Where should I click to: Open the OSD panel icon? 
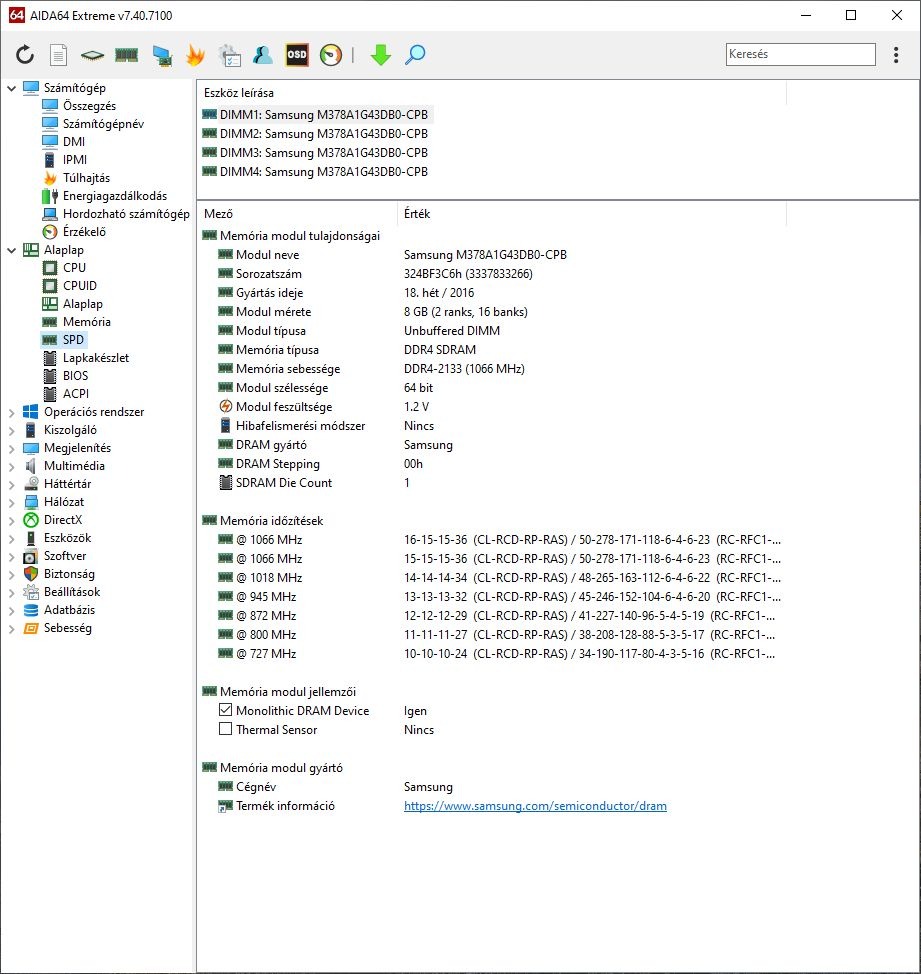pos(297,55)
